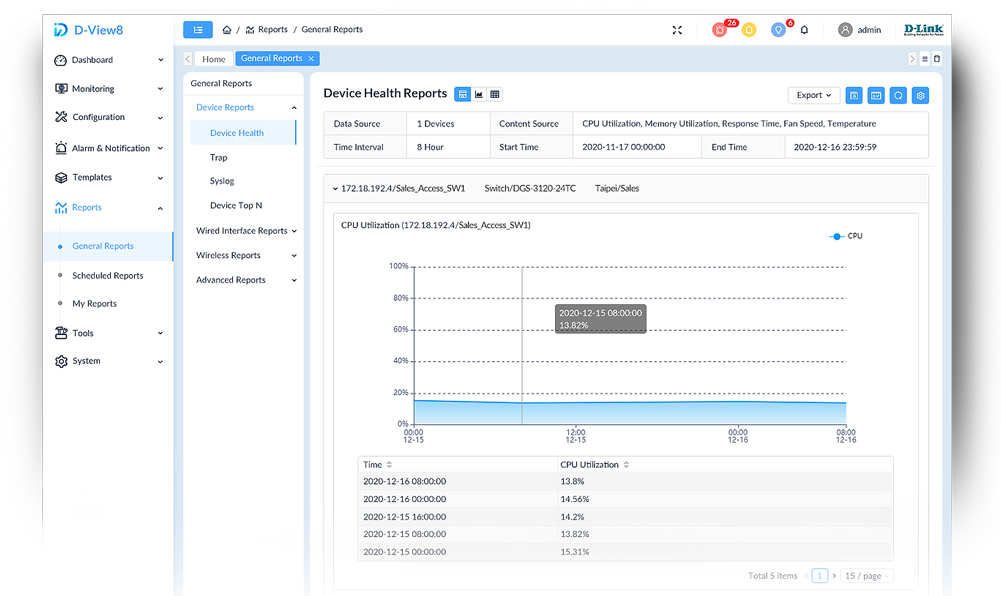Viewport: 1001px width, 596px height.
Task: Expand Wired Interface Reports group
Action: [246, 231]
